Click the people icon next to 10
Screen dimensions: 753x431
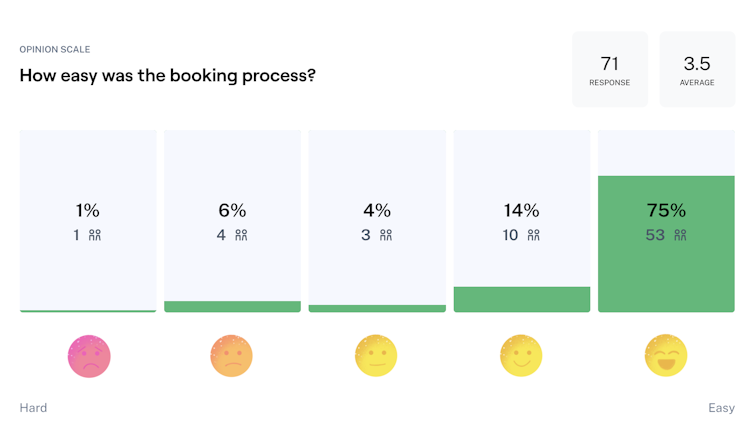[x=534, y=235]
